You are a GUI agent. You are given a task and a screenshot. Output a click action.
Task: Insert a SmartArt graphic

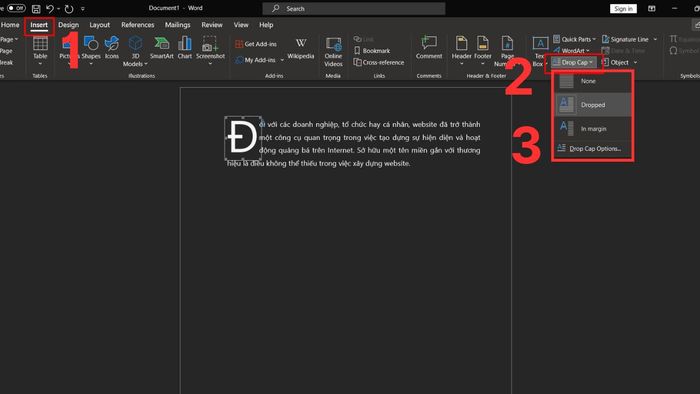click(x=162, y=48)
